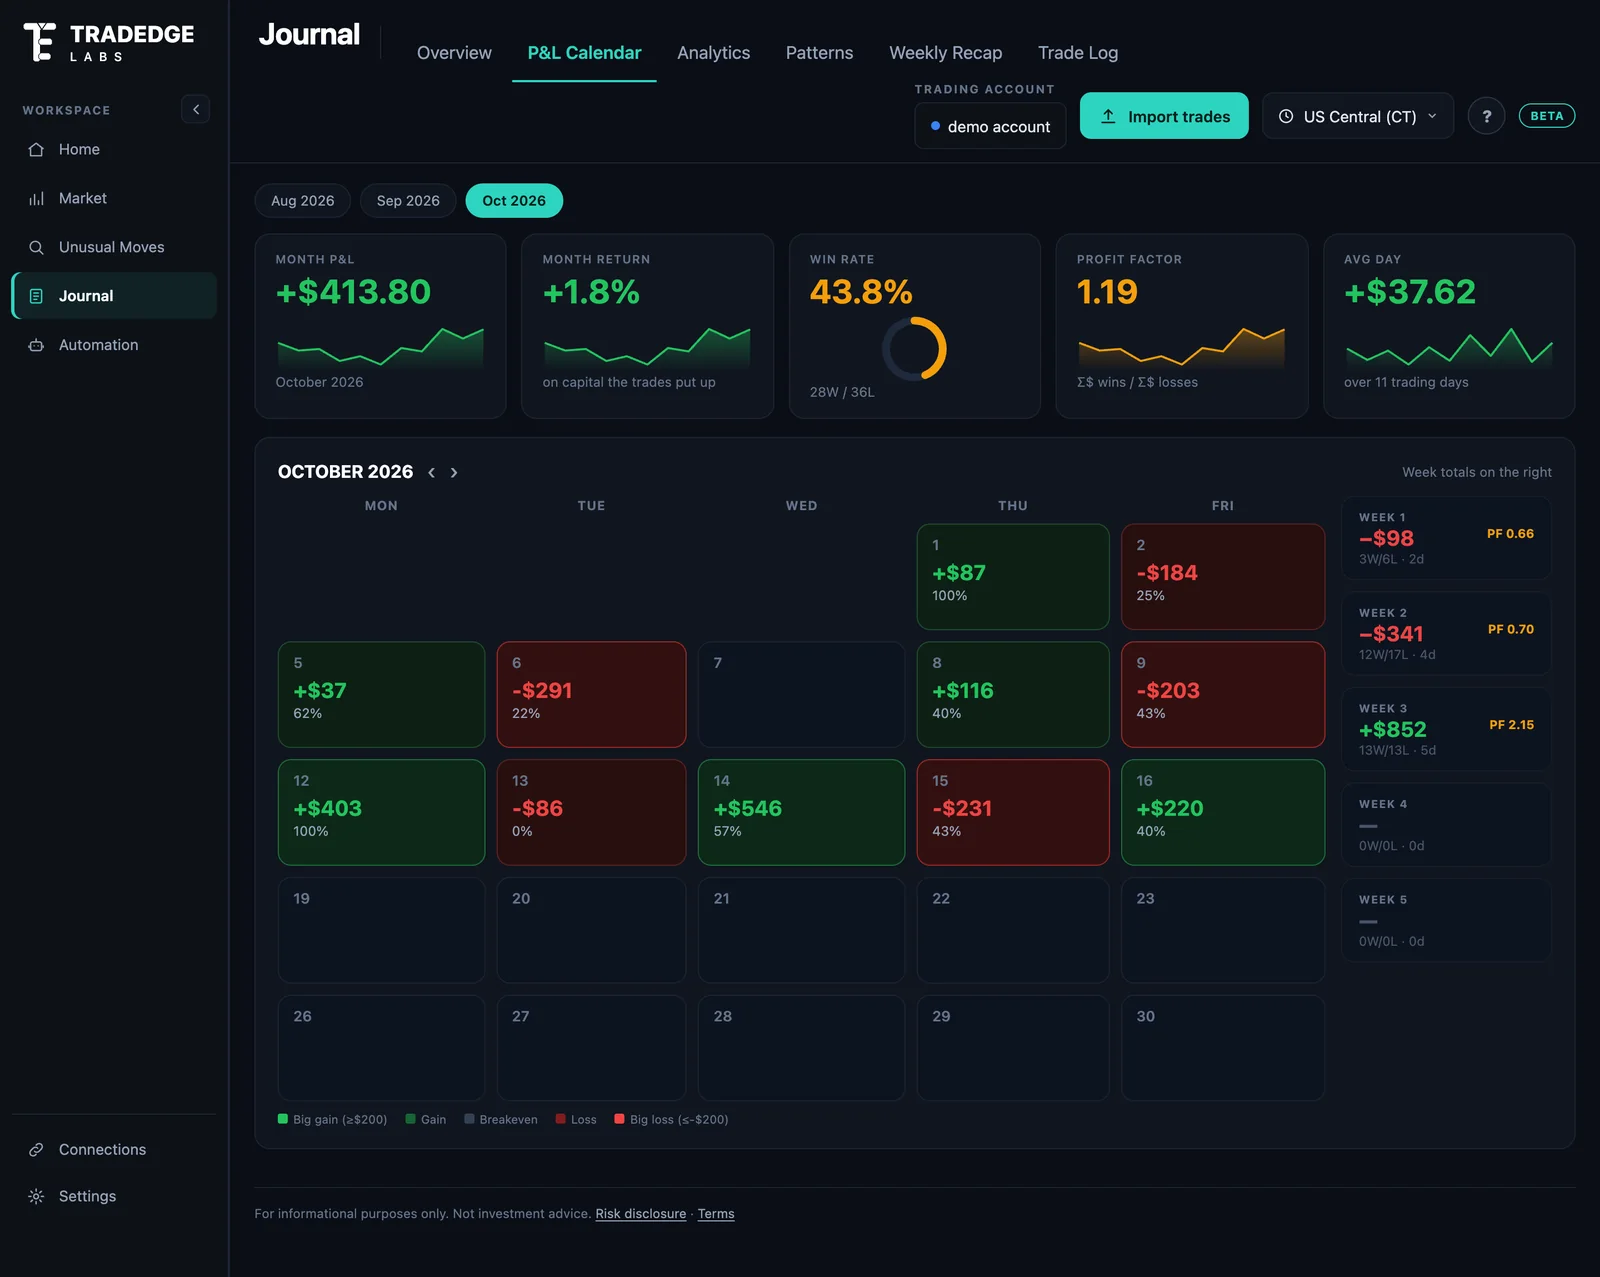Viewport: 1600px width, 1277px height.
Task: Open October 12 day cell with +$403
Action: coord(381,812)
